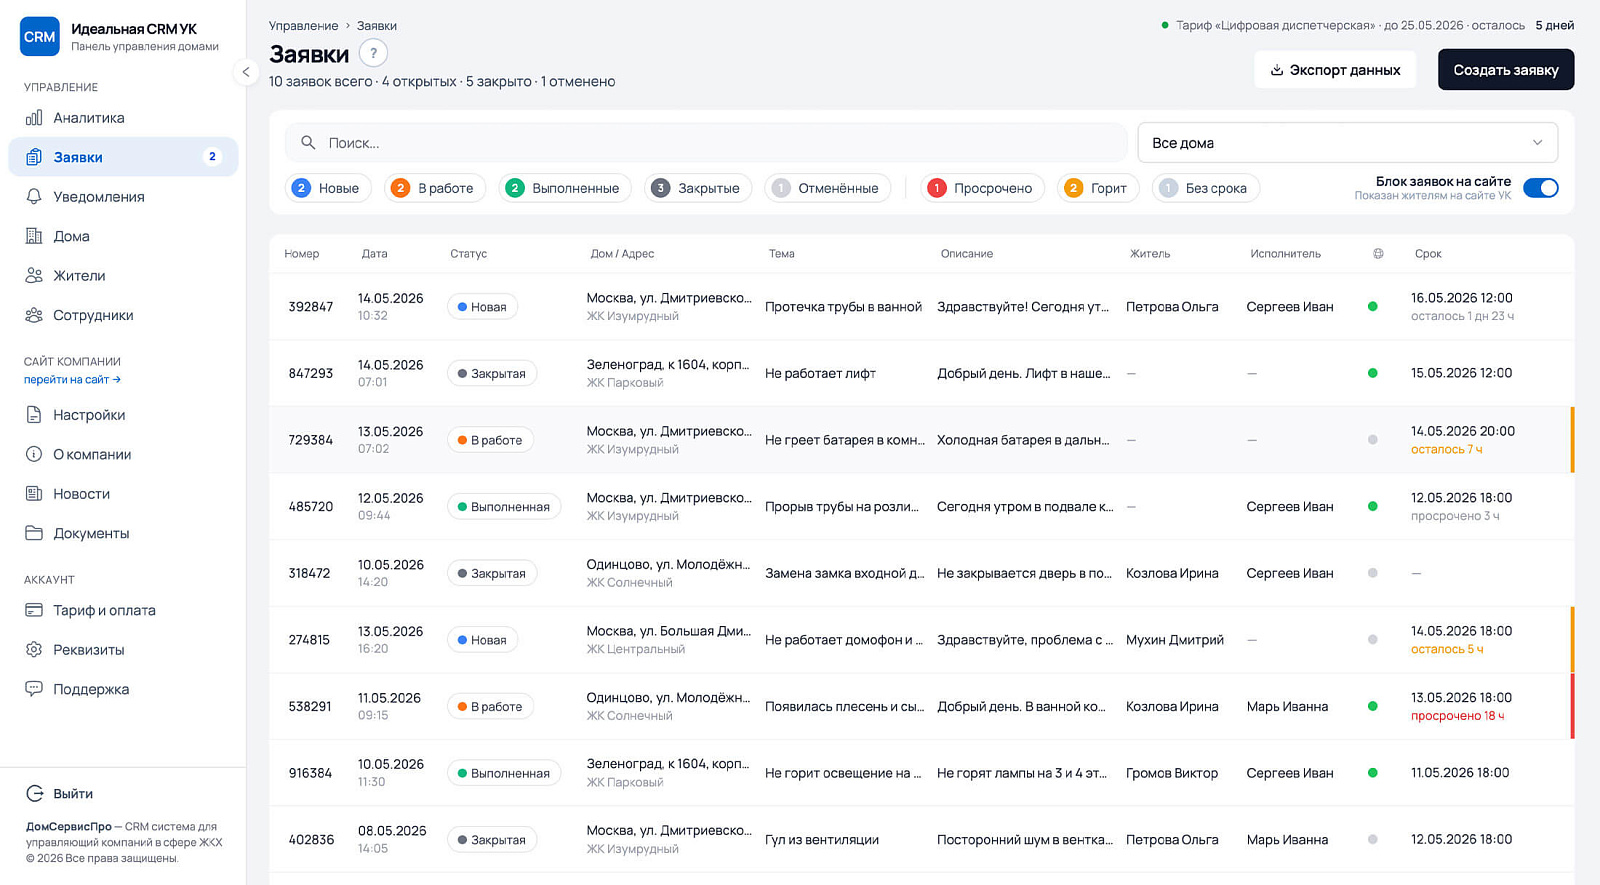This screenshot has width=1600, height=885.
Task: Click the Выйти logout icon
Action: pos(34,794)
